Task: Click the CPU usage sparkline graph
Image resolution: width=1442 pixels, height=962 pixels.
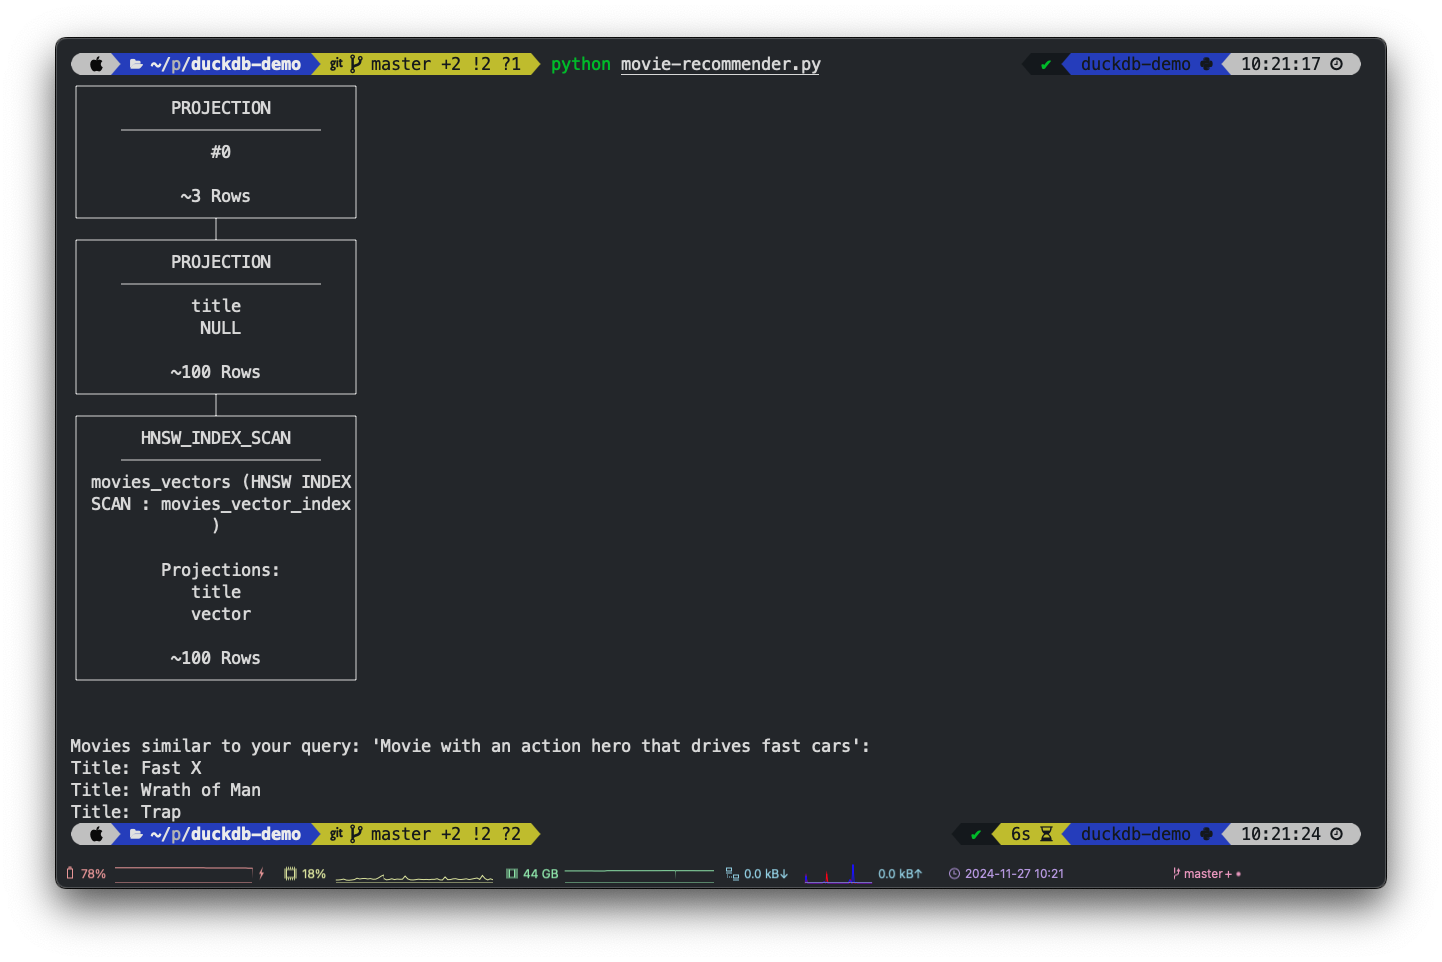Action: (414, 873)
